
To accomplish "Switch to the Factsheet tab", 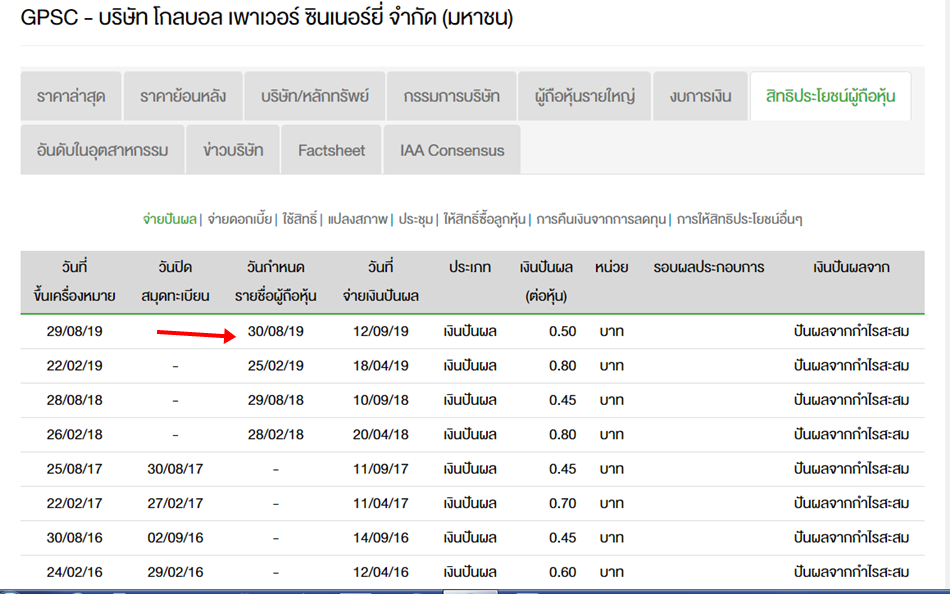I will point(331,150).
